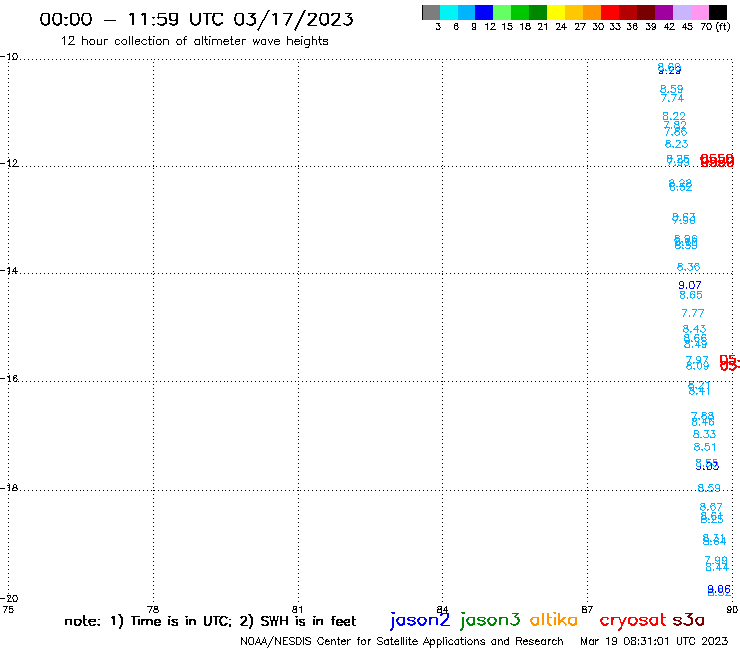This screenshot has width=740, height=650.
Task: Select the dark red 's3a' satellite label
Action: [x=689, y=620]
